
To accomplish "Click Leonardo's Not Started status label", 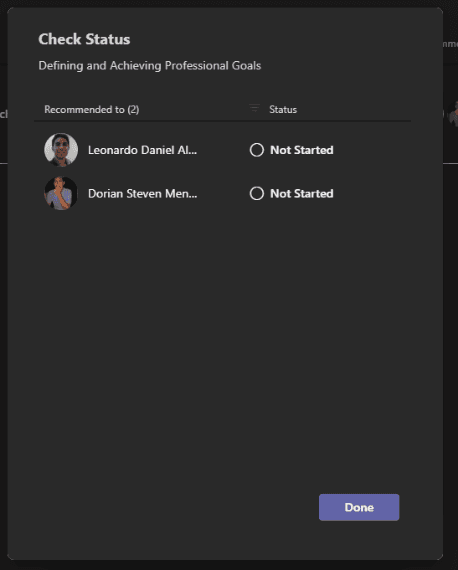I will tap(302, 150).
